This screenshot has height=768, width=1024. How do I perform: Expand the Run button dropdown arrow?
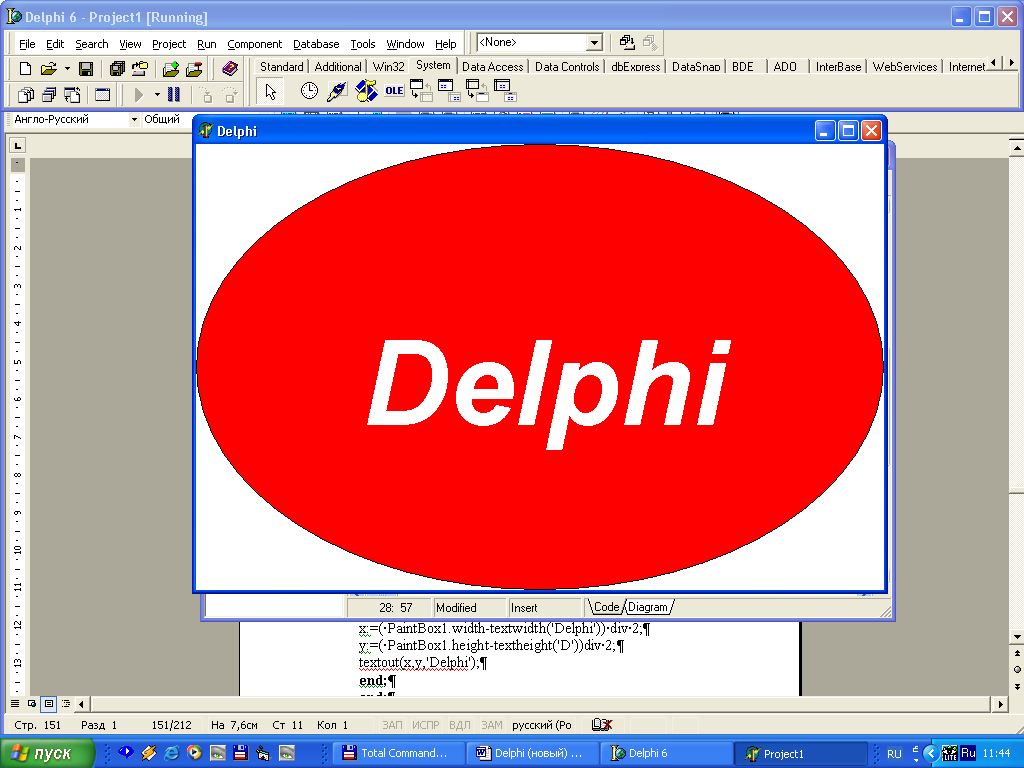click(157, 95)
